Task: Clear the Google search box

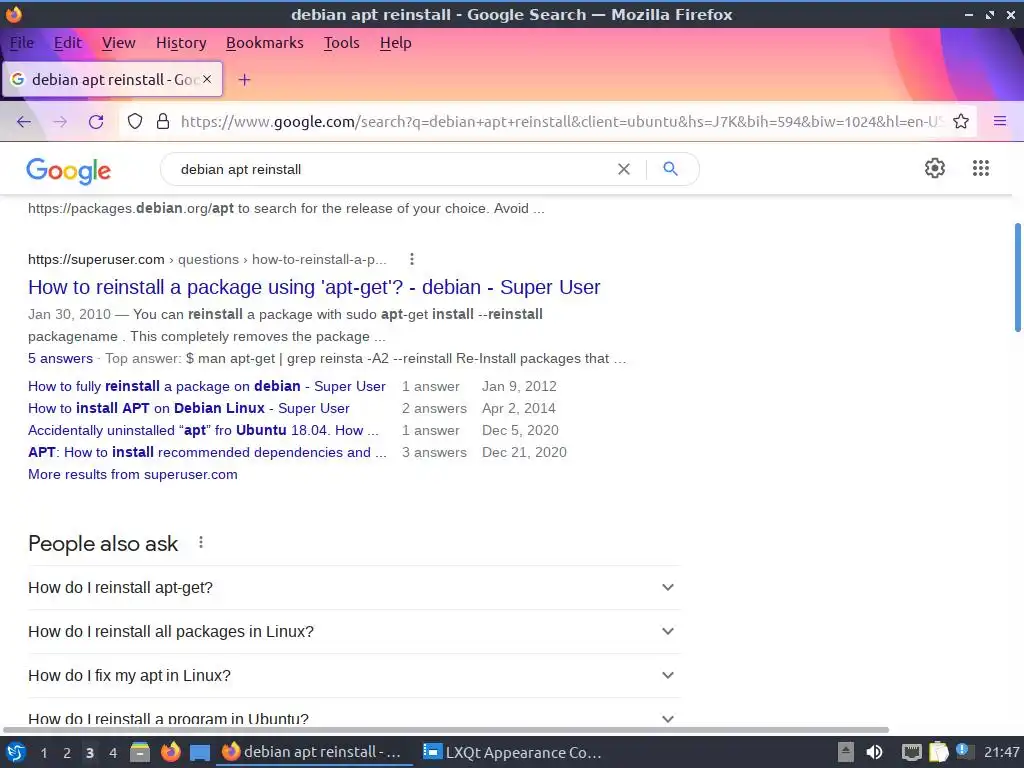Action: tap(624, 169)
